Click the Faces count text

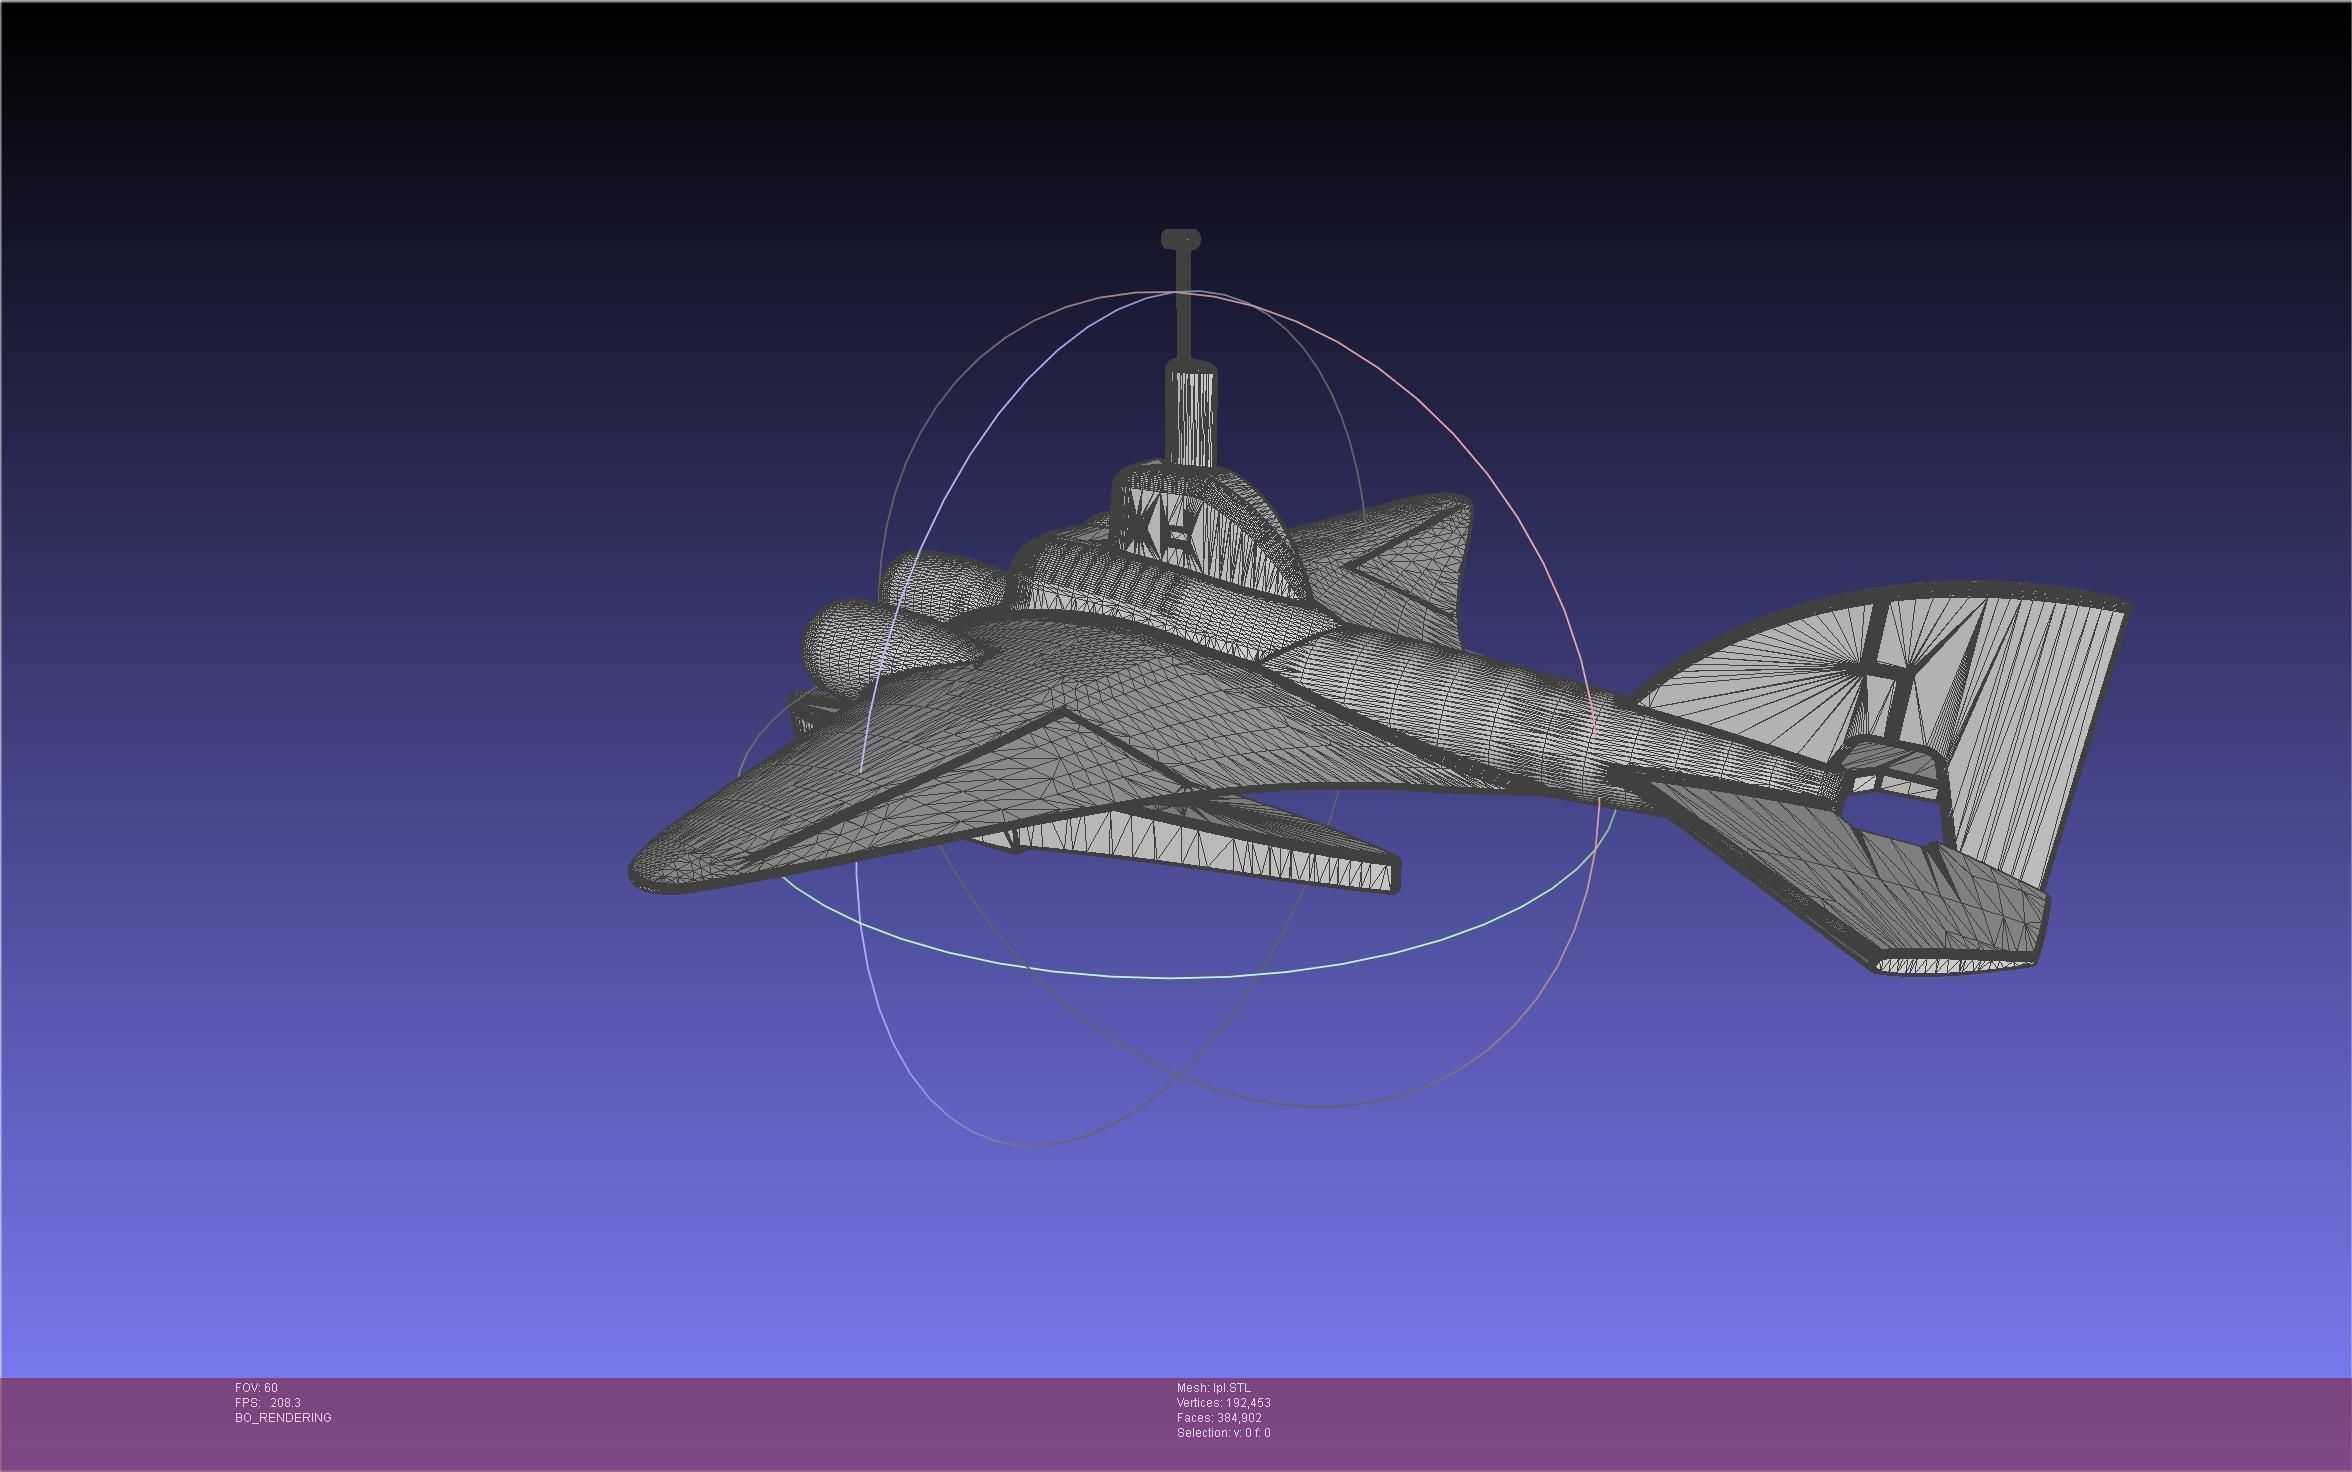point(1219,1417)
